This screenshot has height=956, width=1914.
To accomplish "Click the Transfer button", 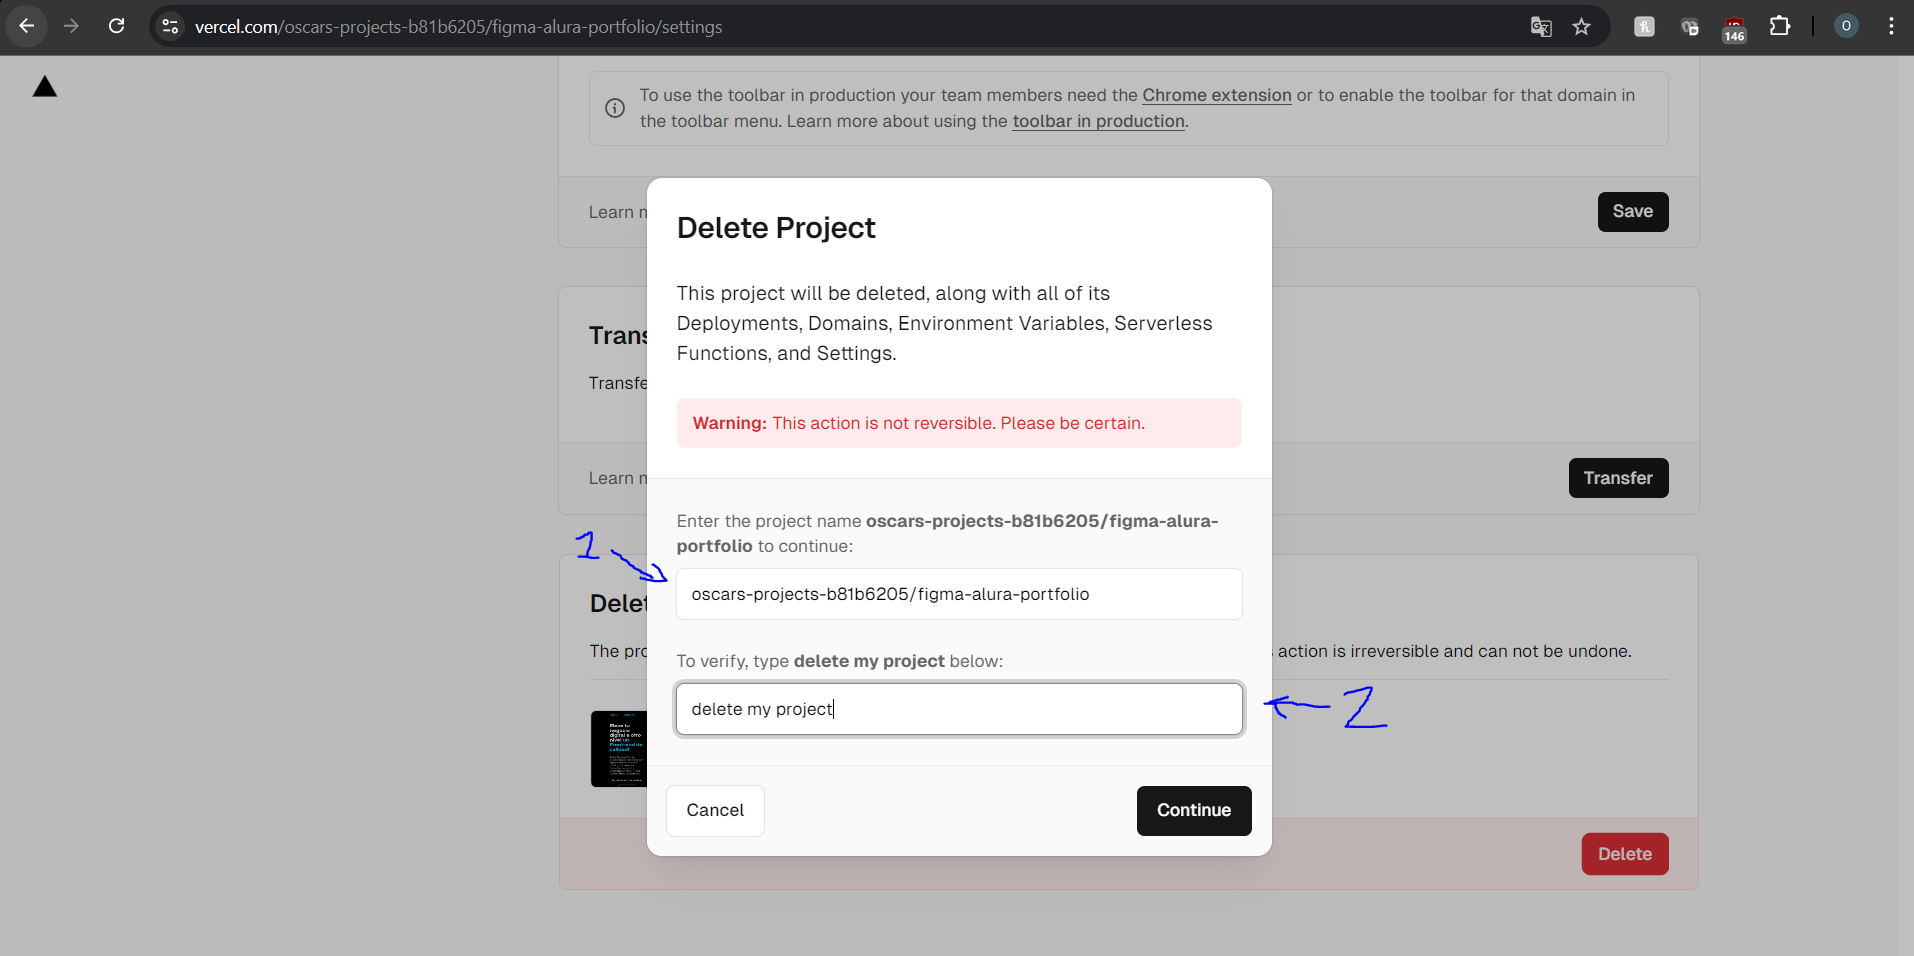I will 1618,478.
